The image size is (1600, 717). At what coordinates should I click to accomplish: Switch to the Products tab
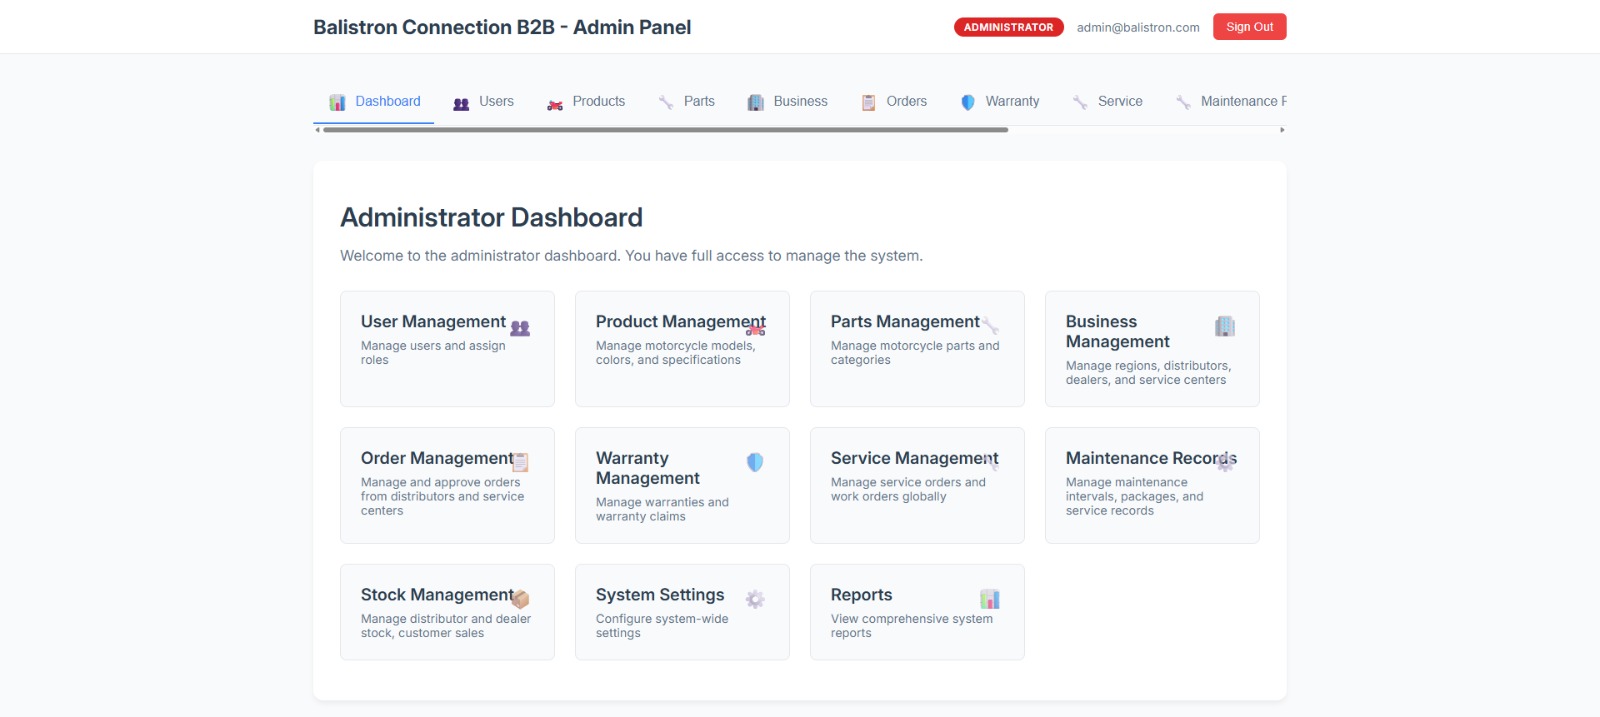coord(586,102)
